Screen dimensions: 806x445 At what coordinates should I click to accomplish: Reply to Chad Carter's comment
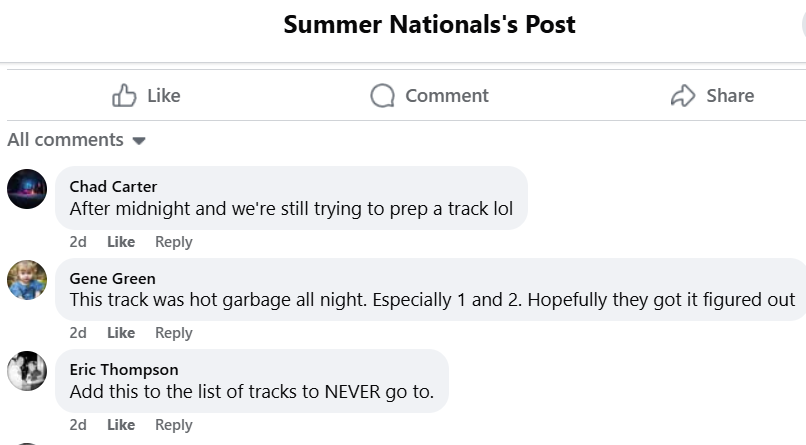click(x=174, y=242)
